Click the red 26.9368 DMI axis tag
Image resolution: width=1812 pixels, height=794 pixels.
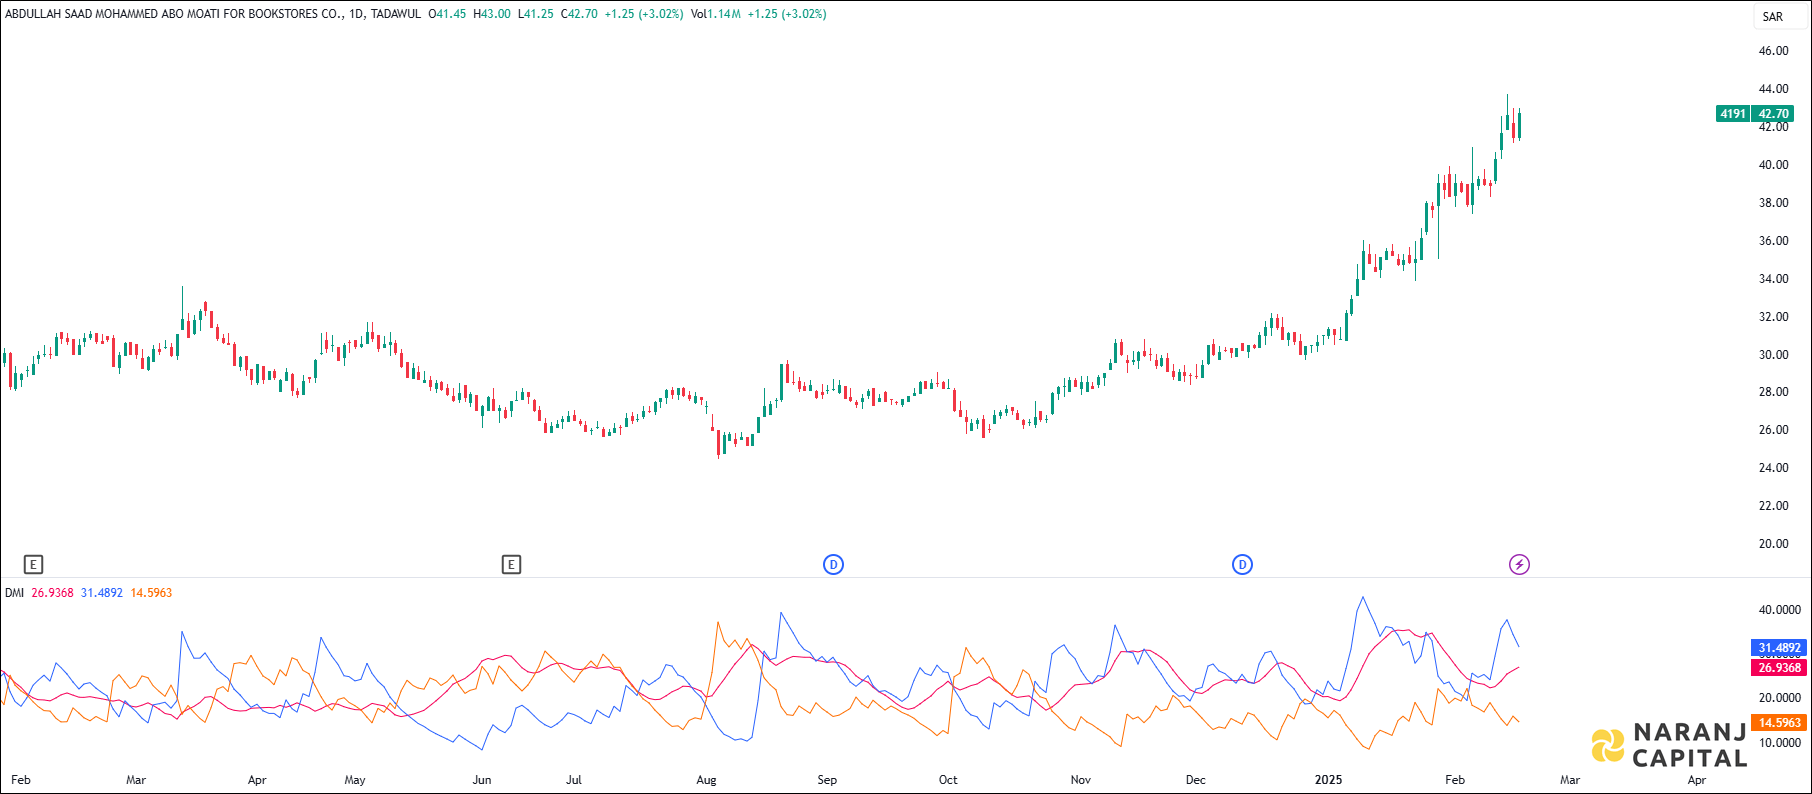pyautogui.click(x=1780, y=668)
